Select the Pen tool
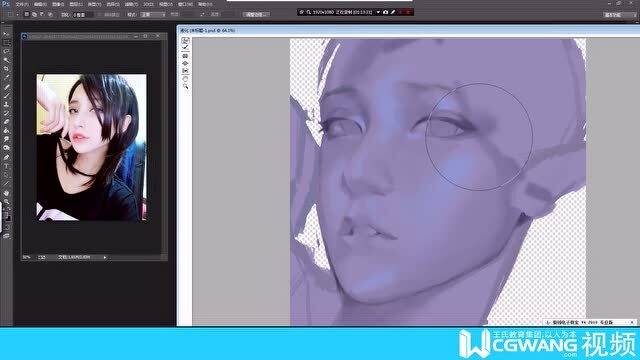640x360 pixels. point(6,157)
